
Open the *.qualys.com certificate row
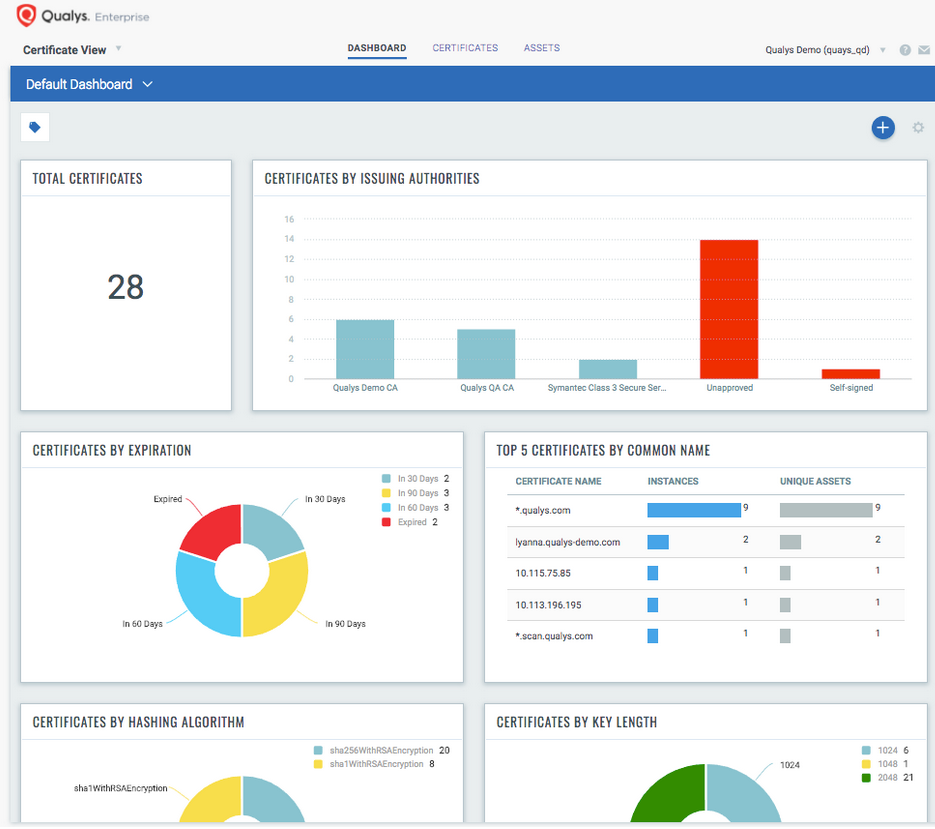(x=705, y=511)
